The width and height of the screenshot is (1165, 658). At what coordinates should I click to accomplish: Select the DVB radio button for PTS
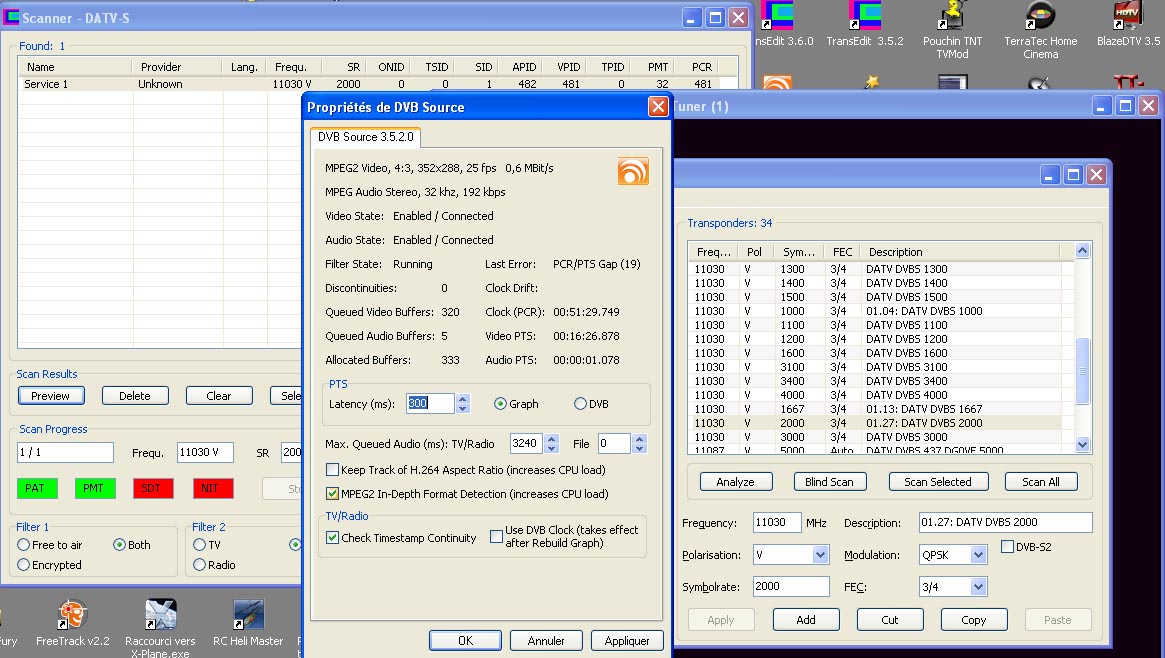580,404
